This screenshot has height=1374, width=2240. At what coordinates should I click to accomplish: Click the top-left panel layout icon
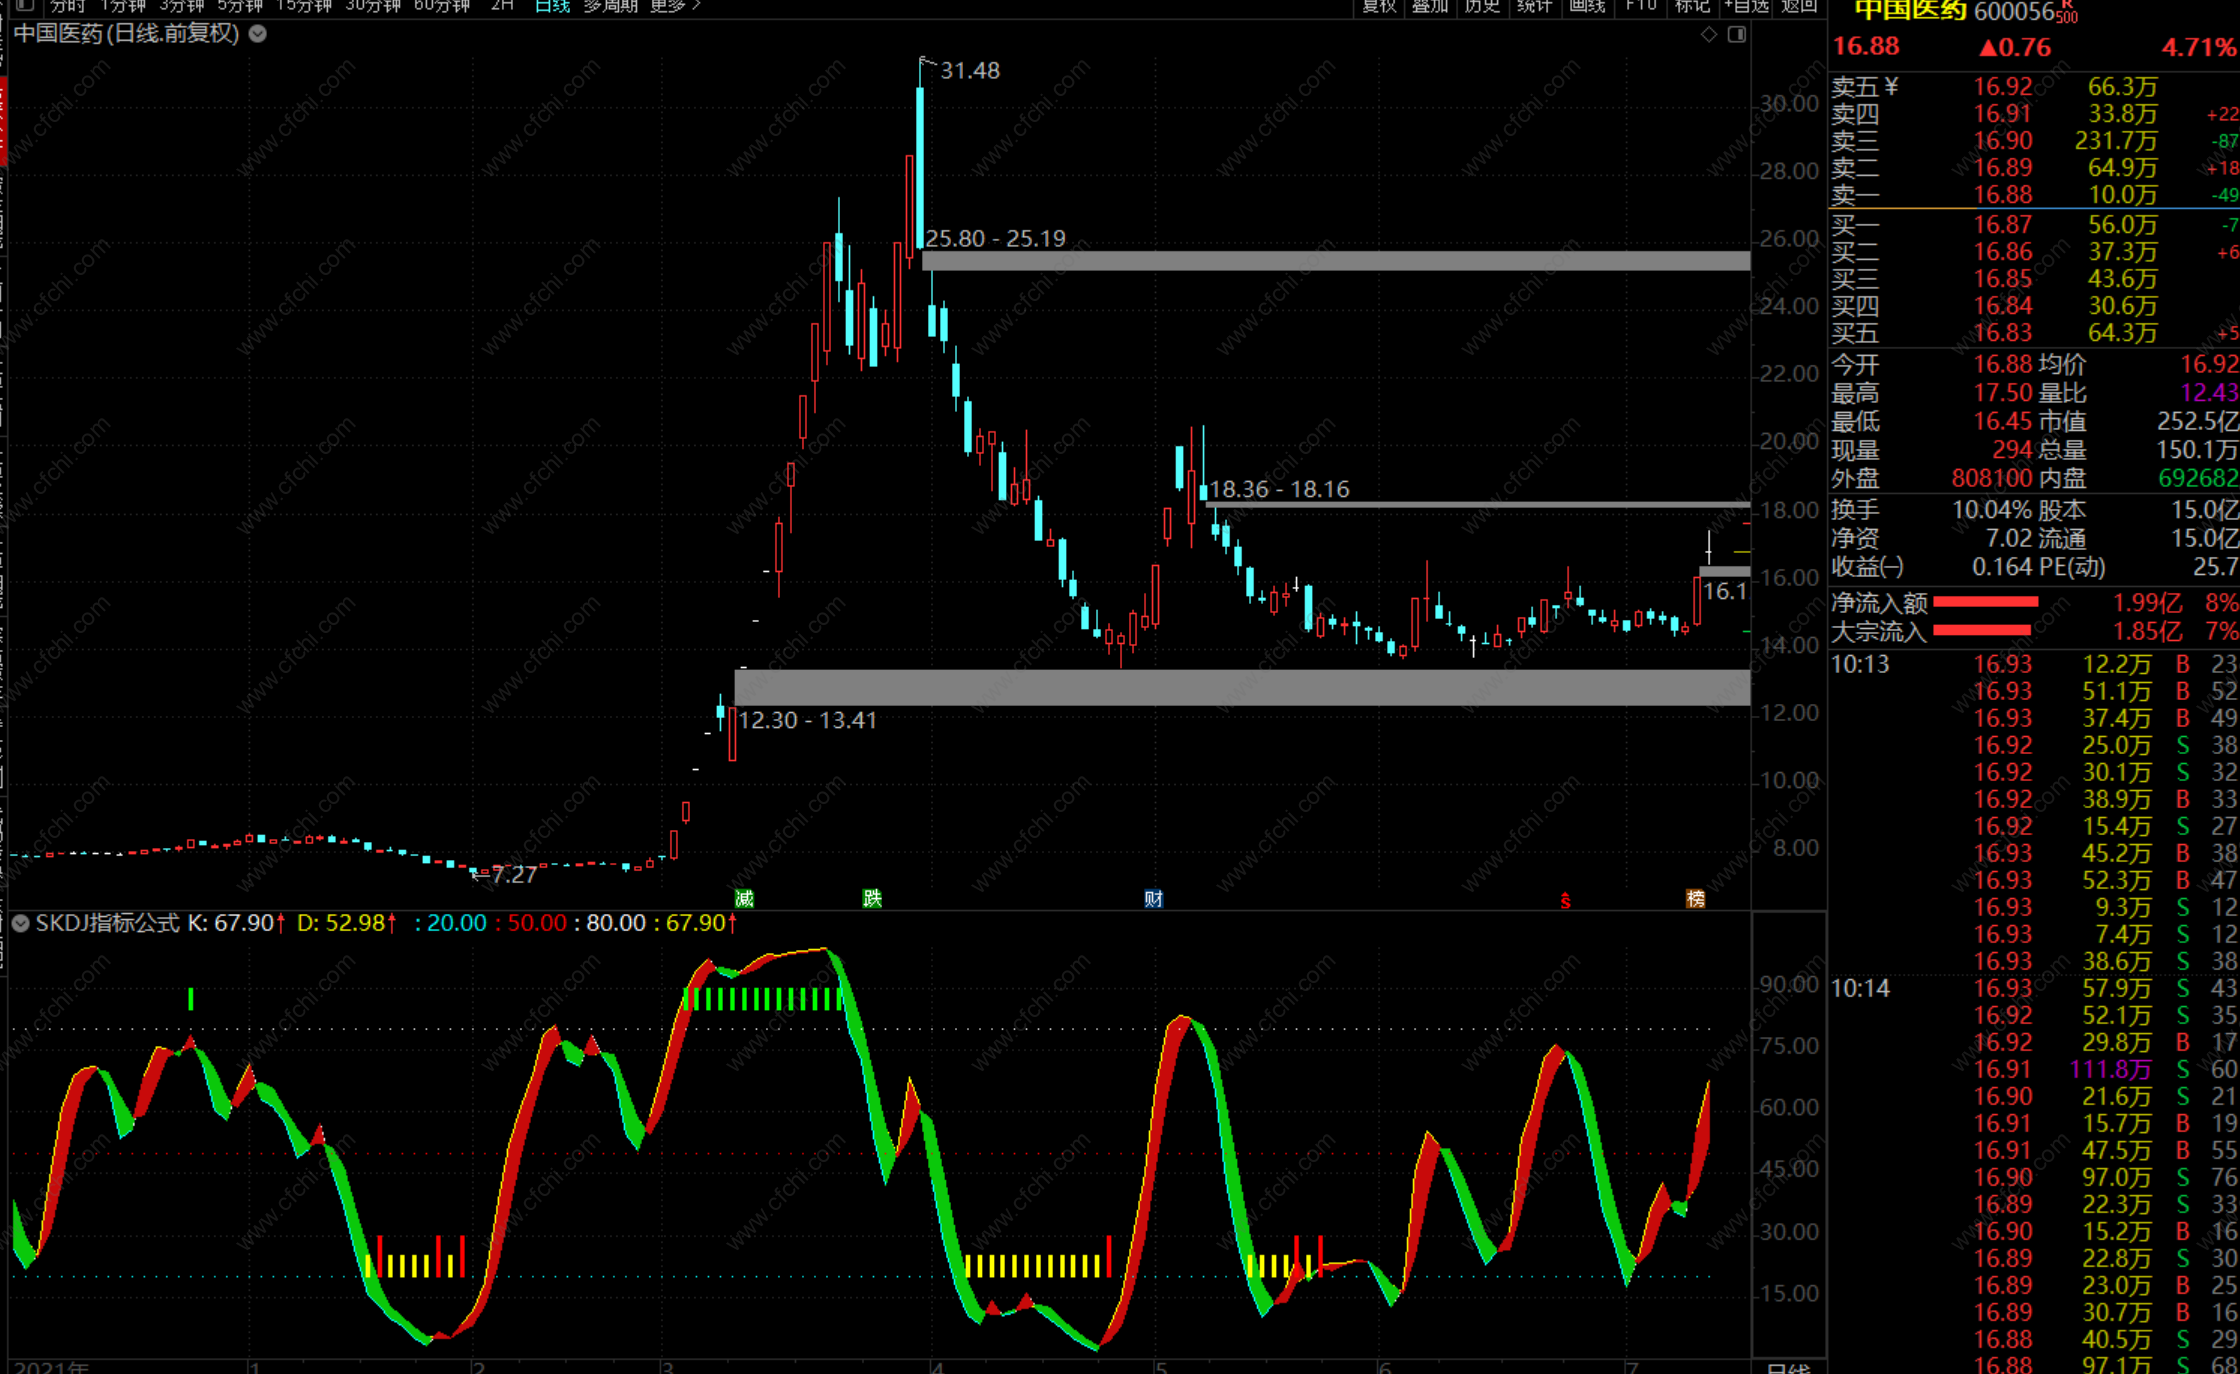[26, 6]
